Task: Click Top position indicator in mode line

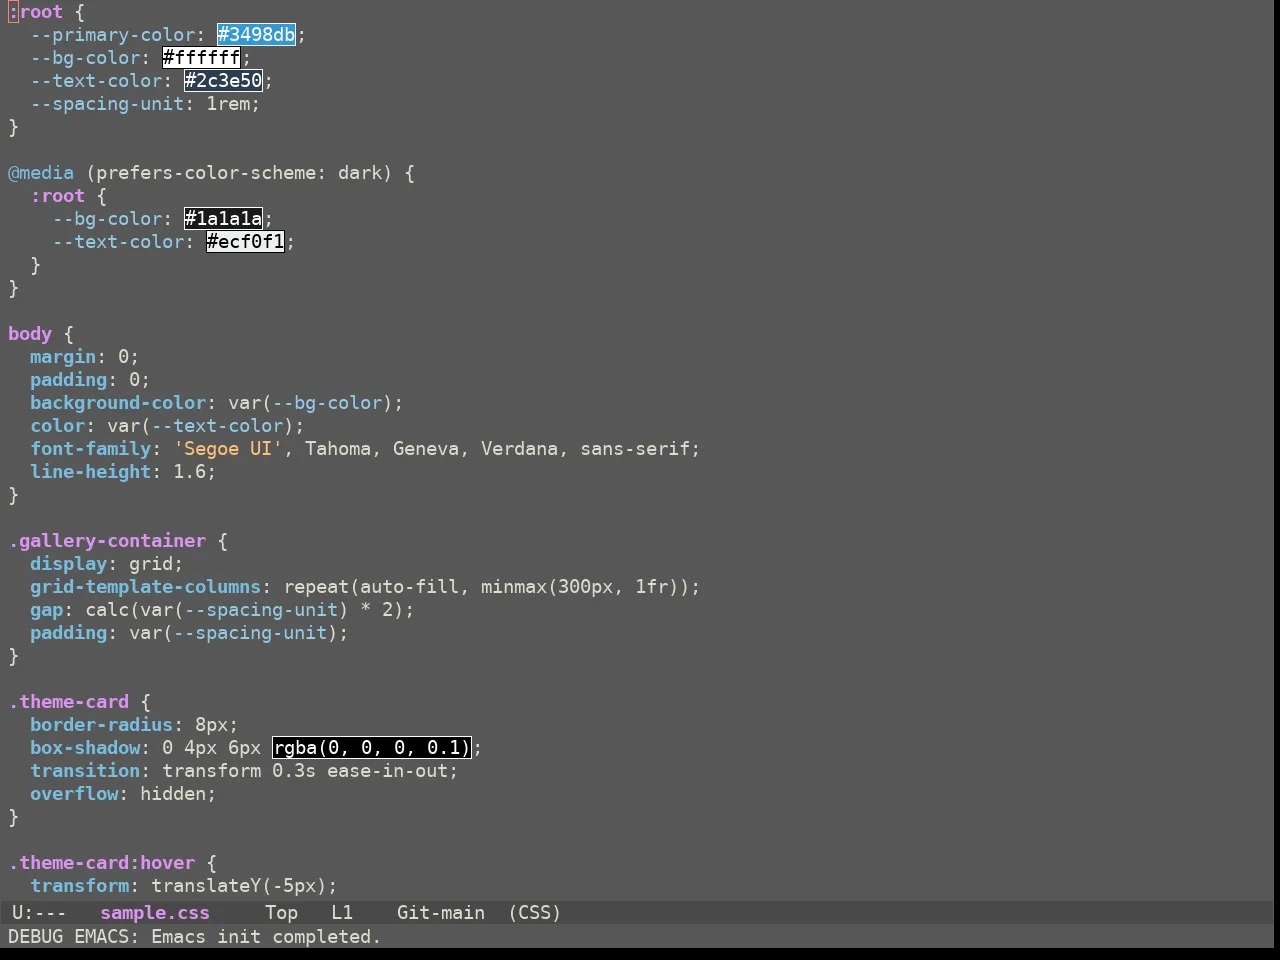Action: (282, 913)
